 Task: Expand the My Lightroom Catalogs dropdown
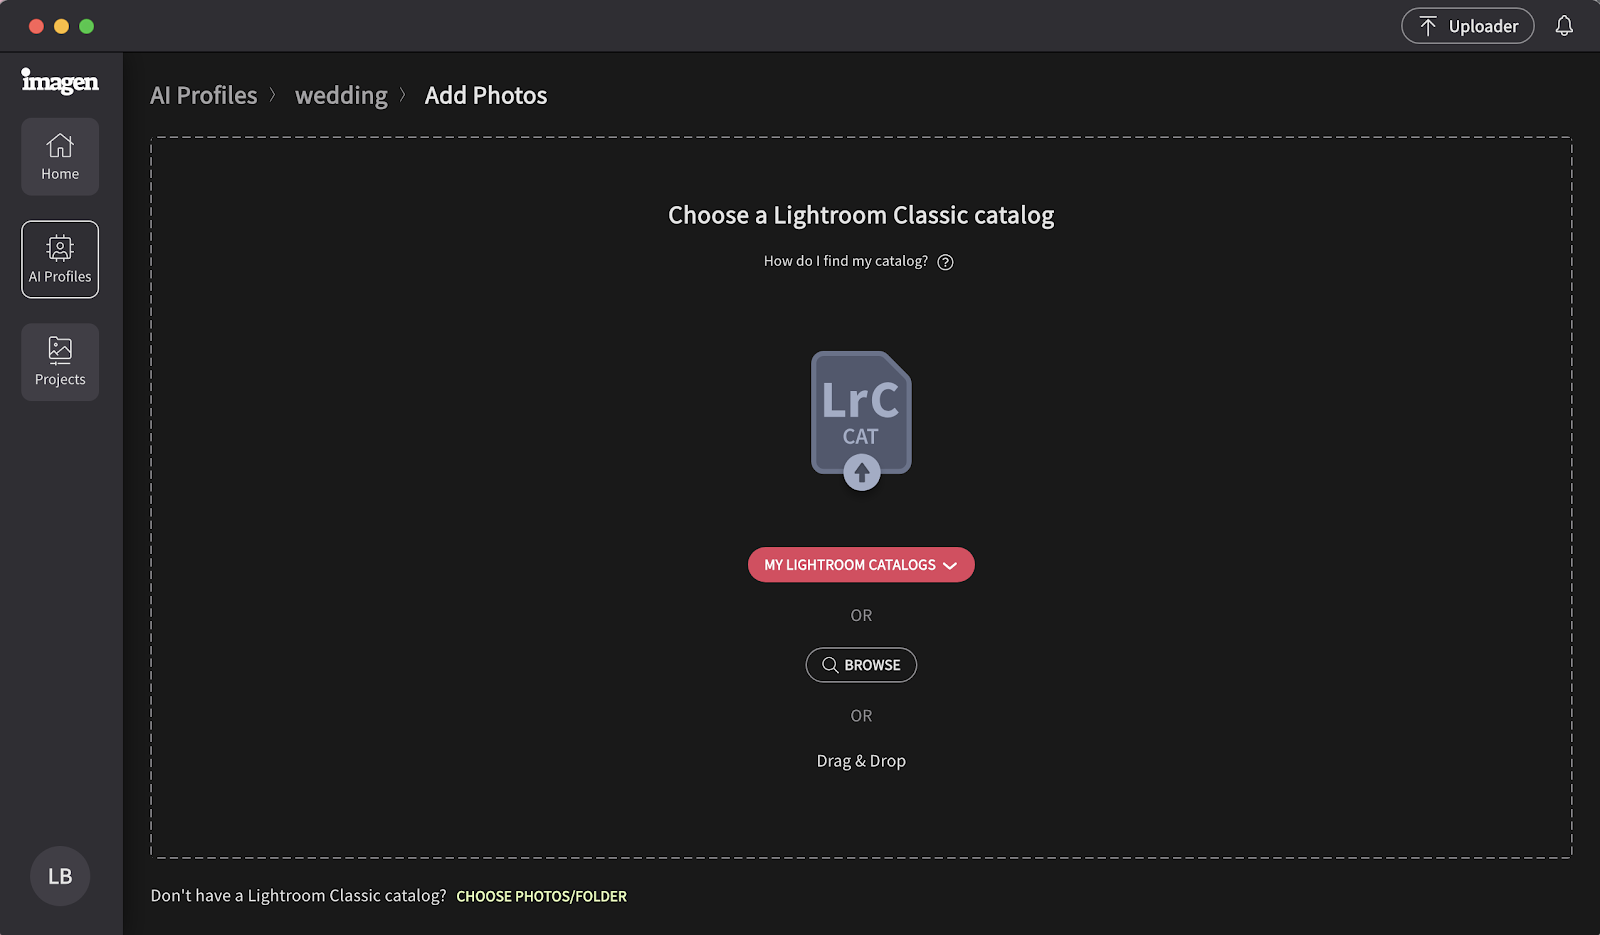(861, 565)
